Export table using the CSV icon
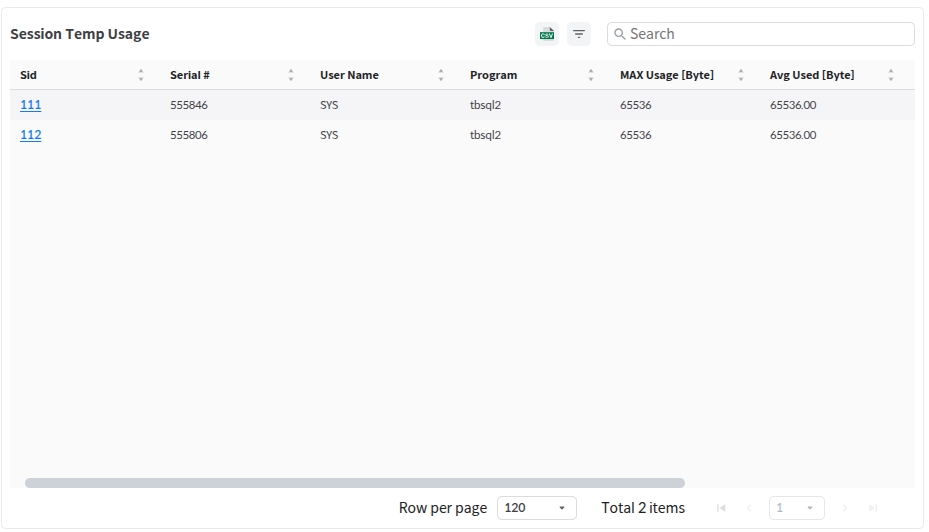 tap(547, 34)
